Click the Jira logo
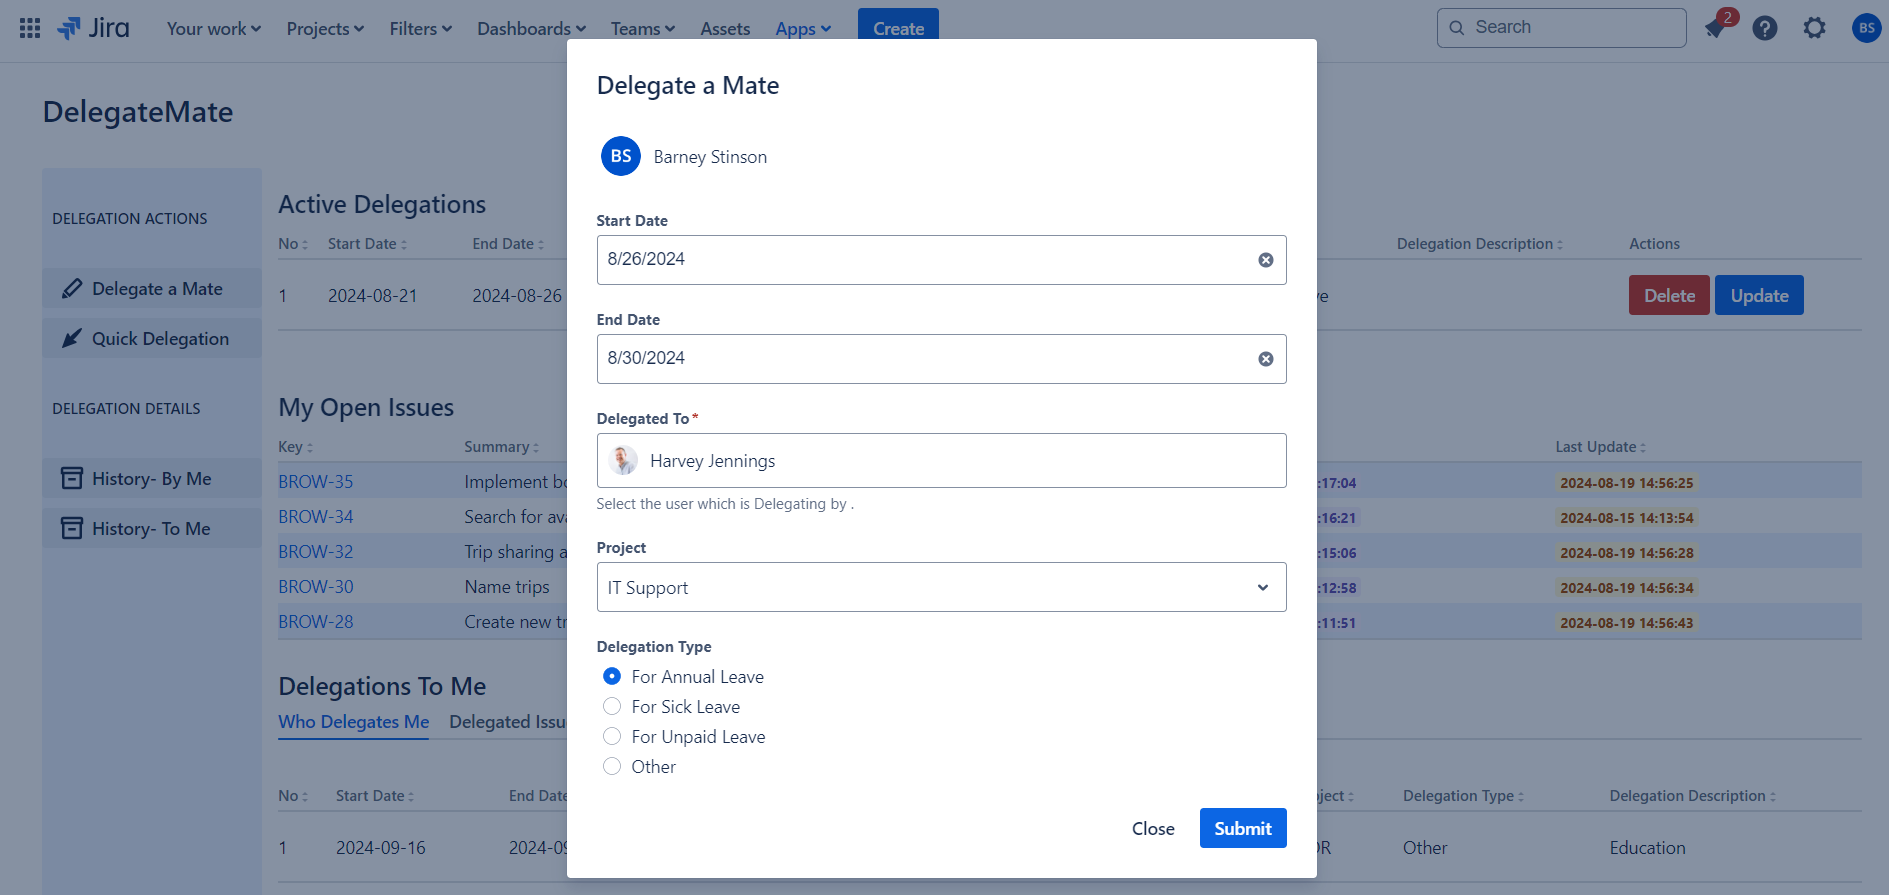Image resolution: width=1889 pixels, height=895 pixels. (x=94, y=28)
